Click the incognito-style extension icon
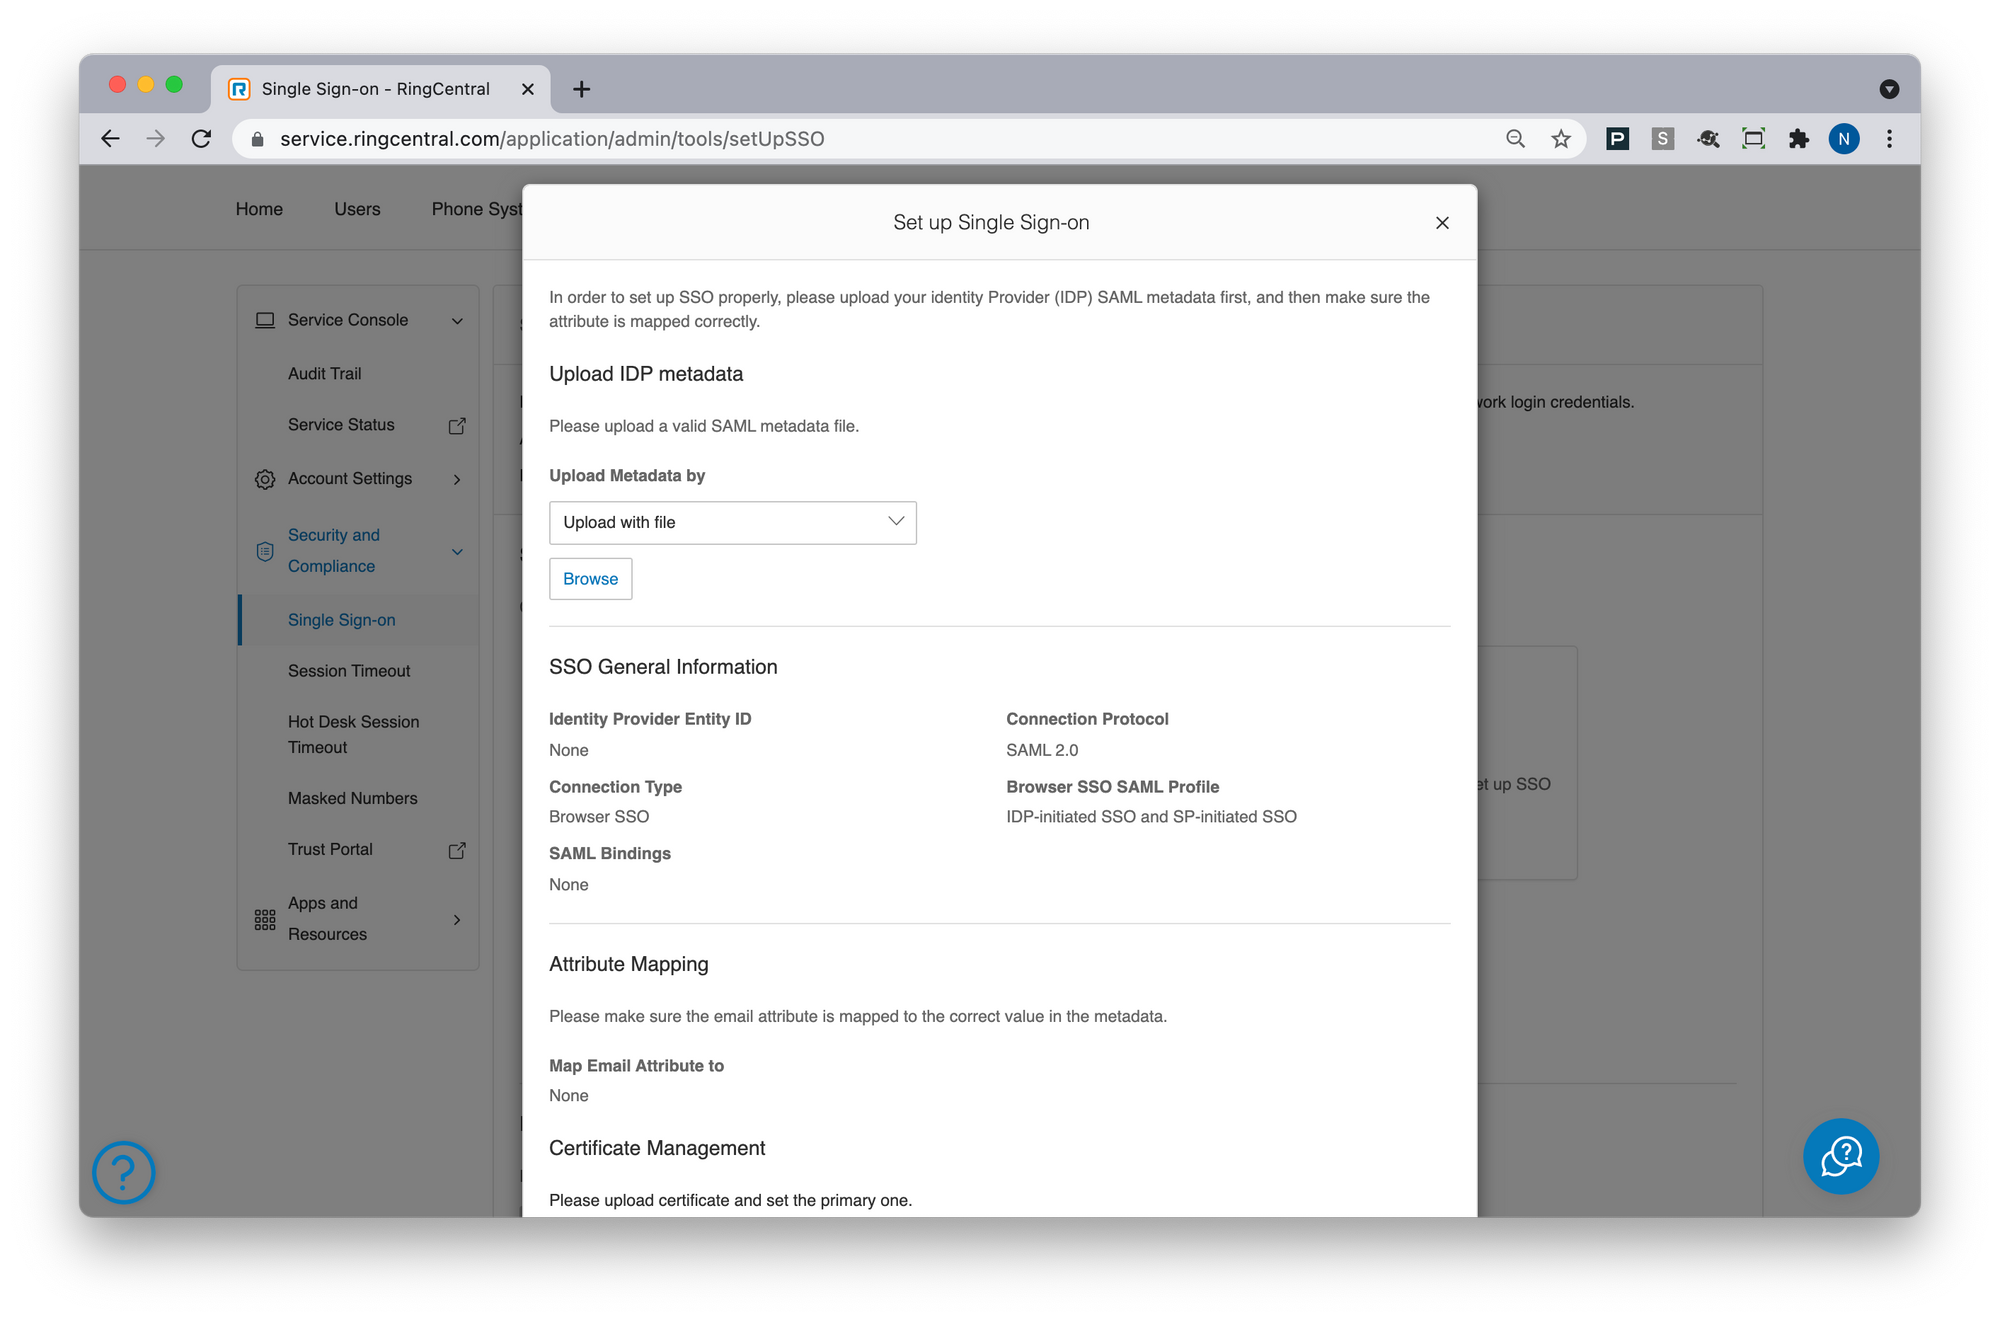 click(x=1708, y=139)
